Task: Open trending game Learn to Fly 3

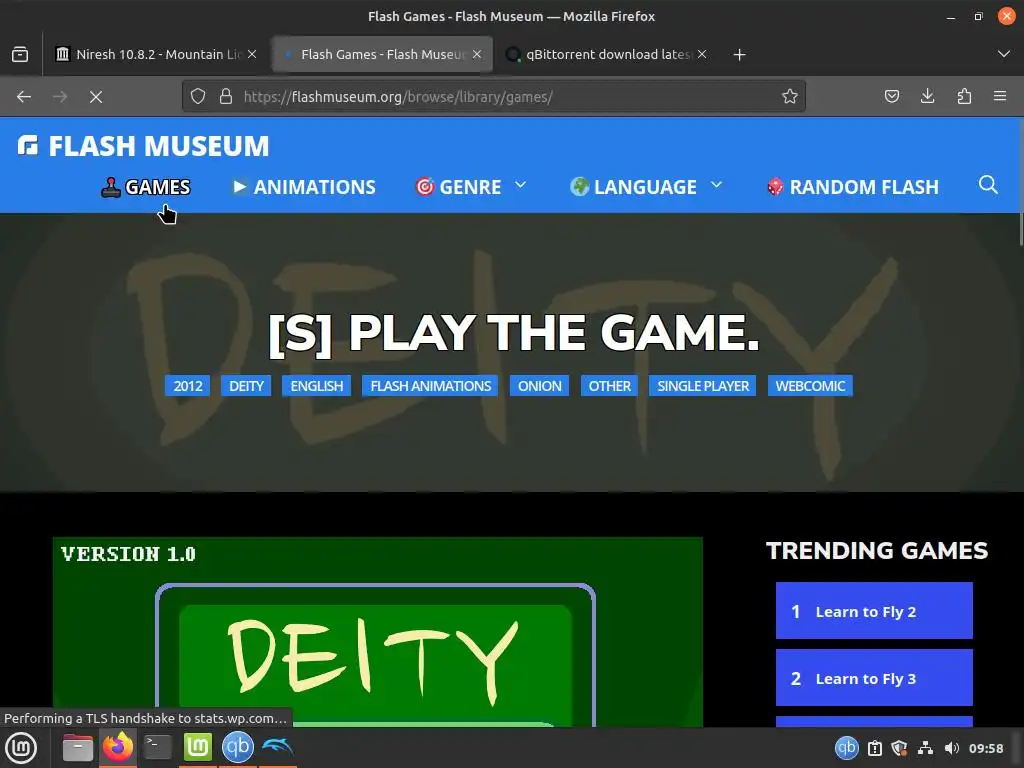Action: pos(874,678)
